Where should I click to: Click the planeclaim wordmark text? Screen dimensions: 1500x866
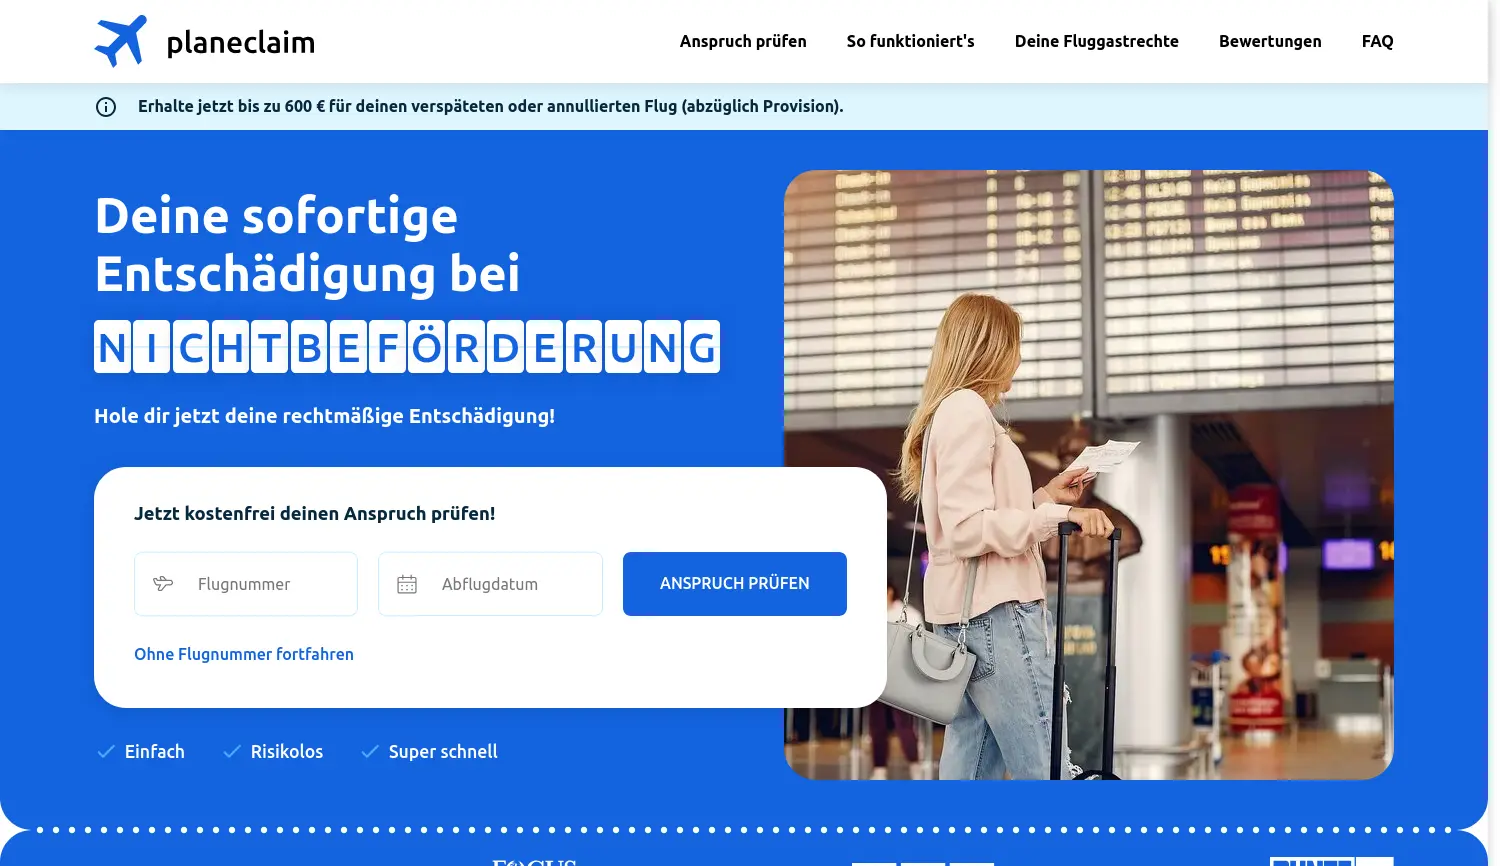pos(241,42)
